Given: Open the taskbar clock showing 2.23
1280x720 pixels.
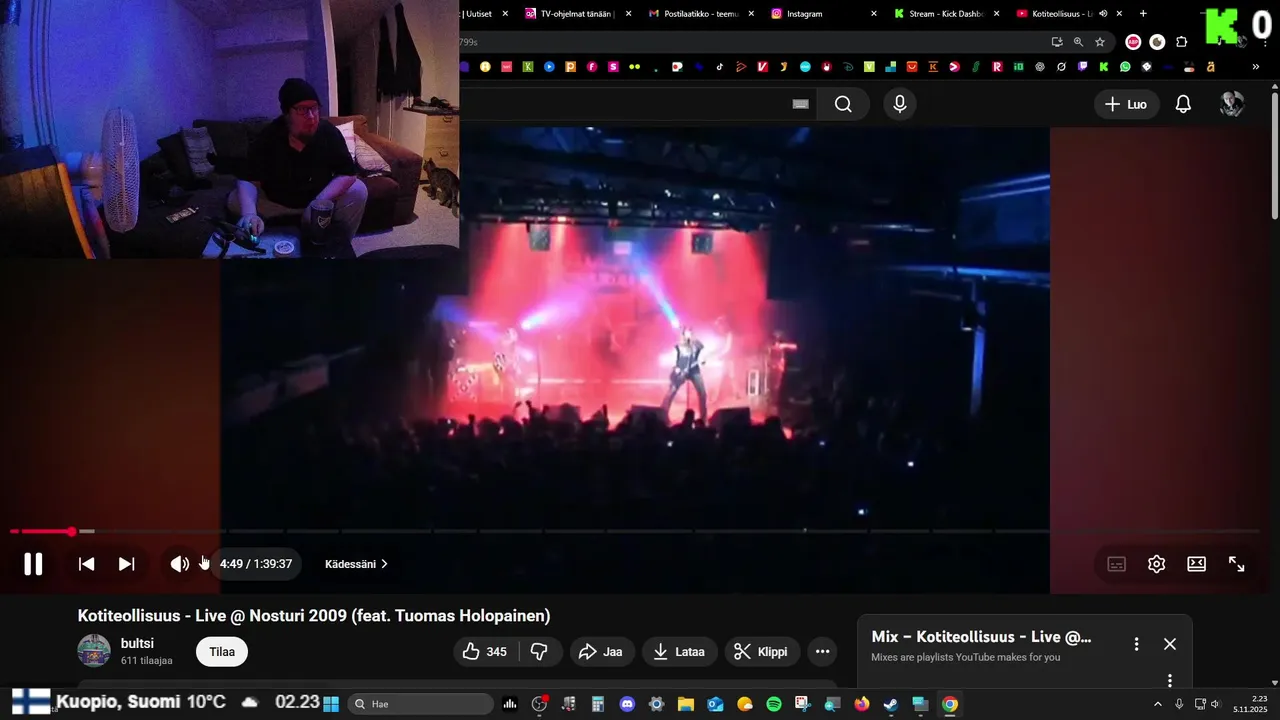Looking at the screenshot, I should point(1251,704).
